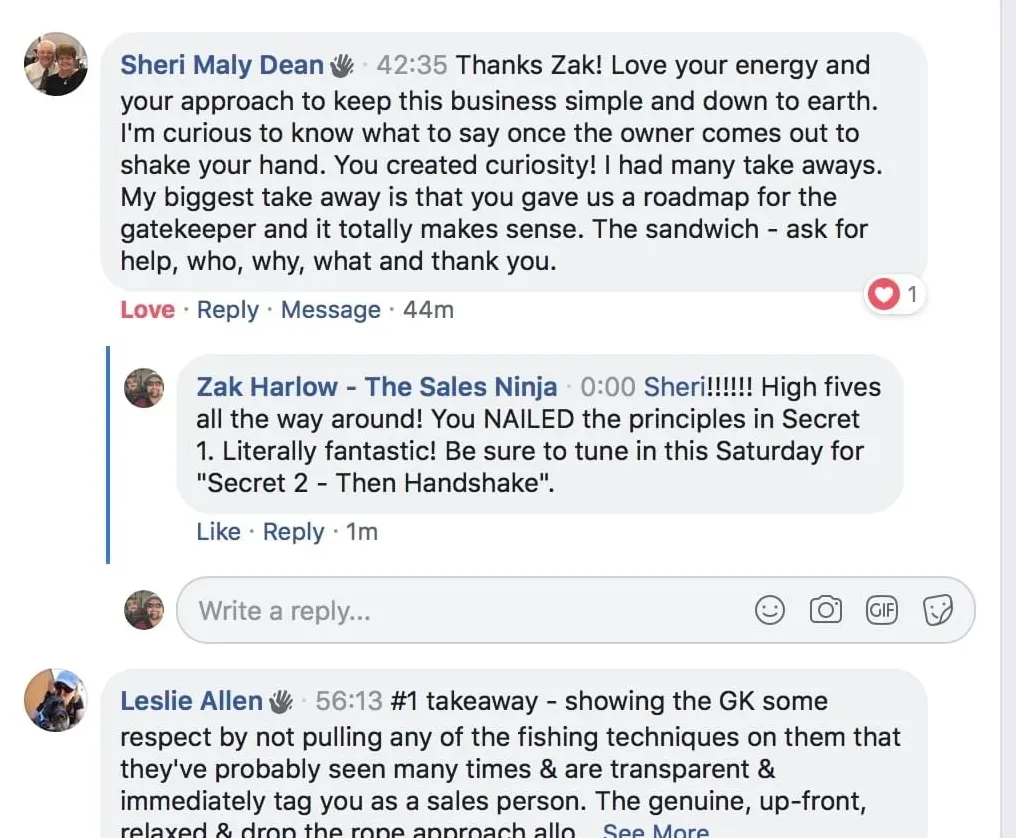Click the wave badge next to Sheri Maly Dean

342,65
